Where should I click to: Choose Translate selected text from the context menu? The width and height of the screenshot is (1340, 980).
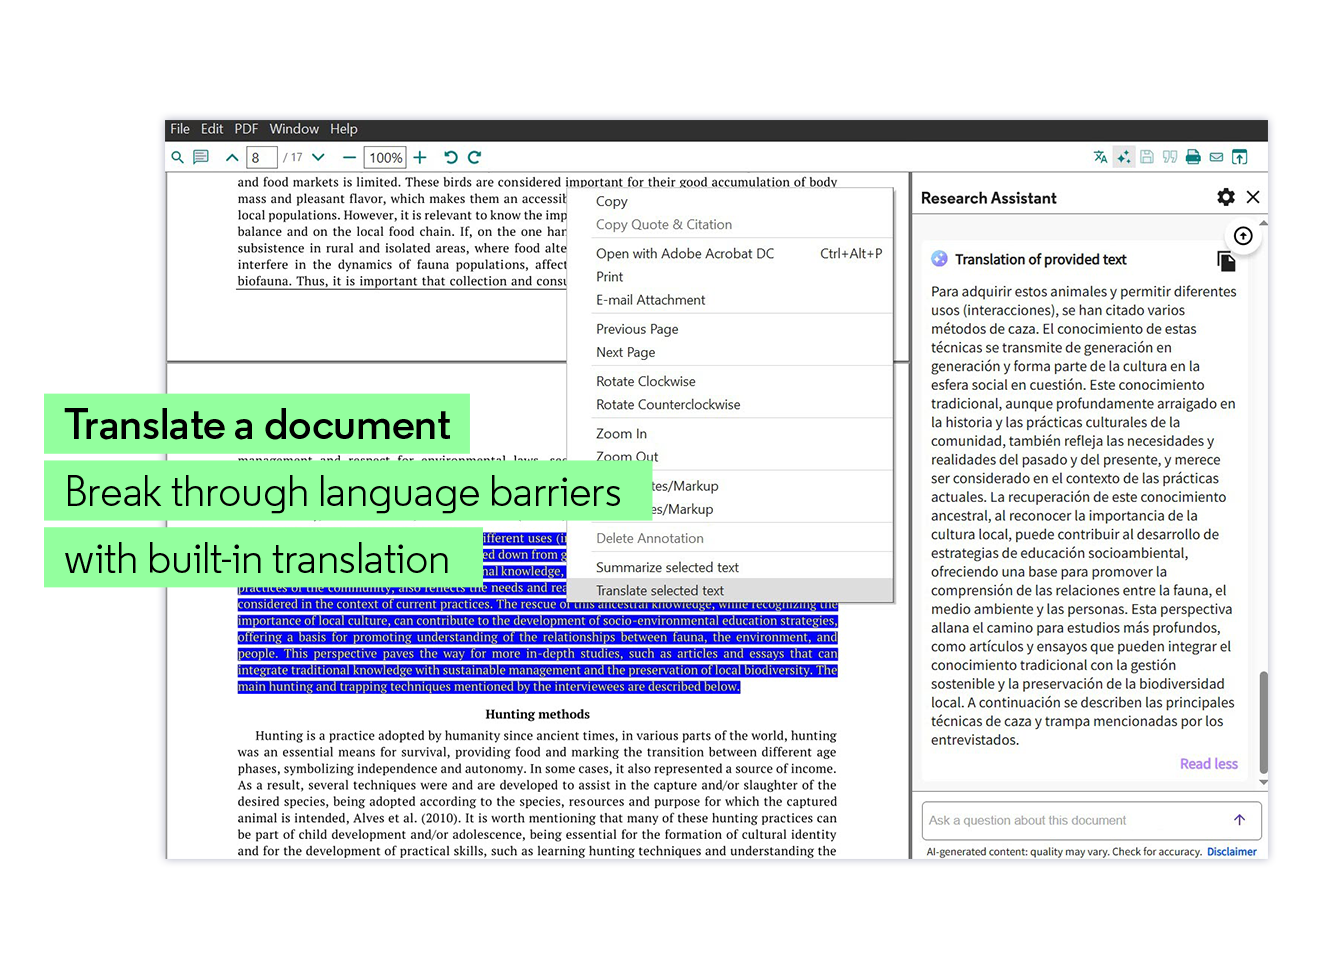pos(660,590)
